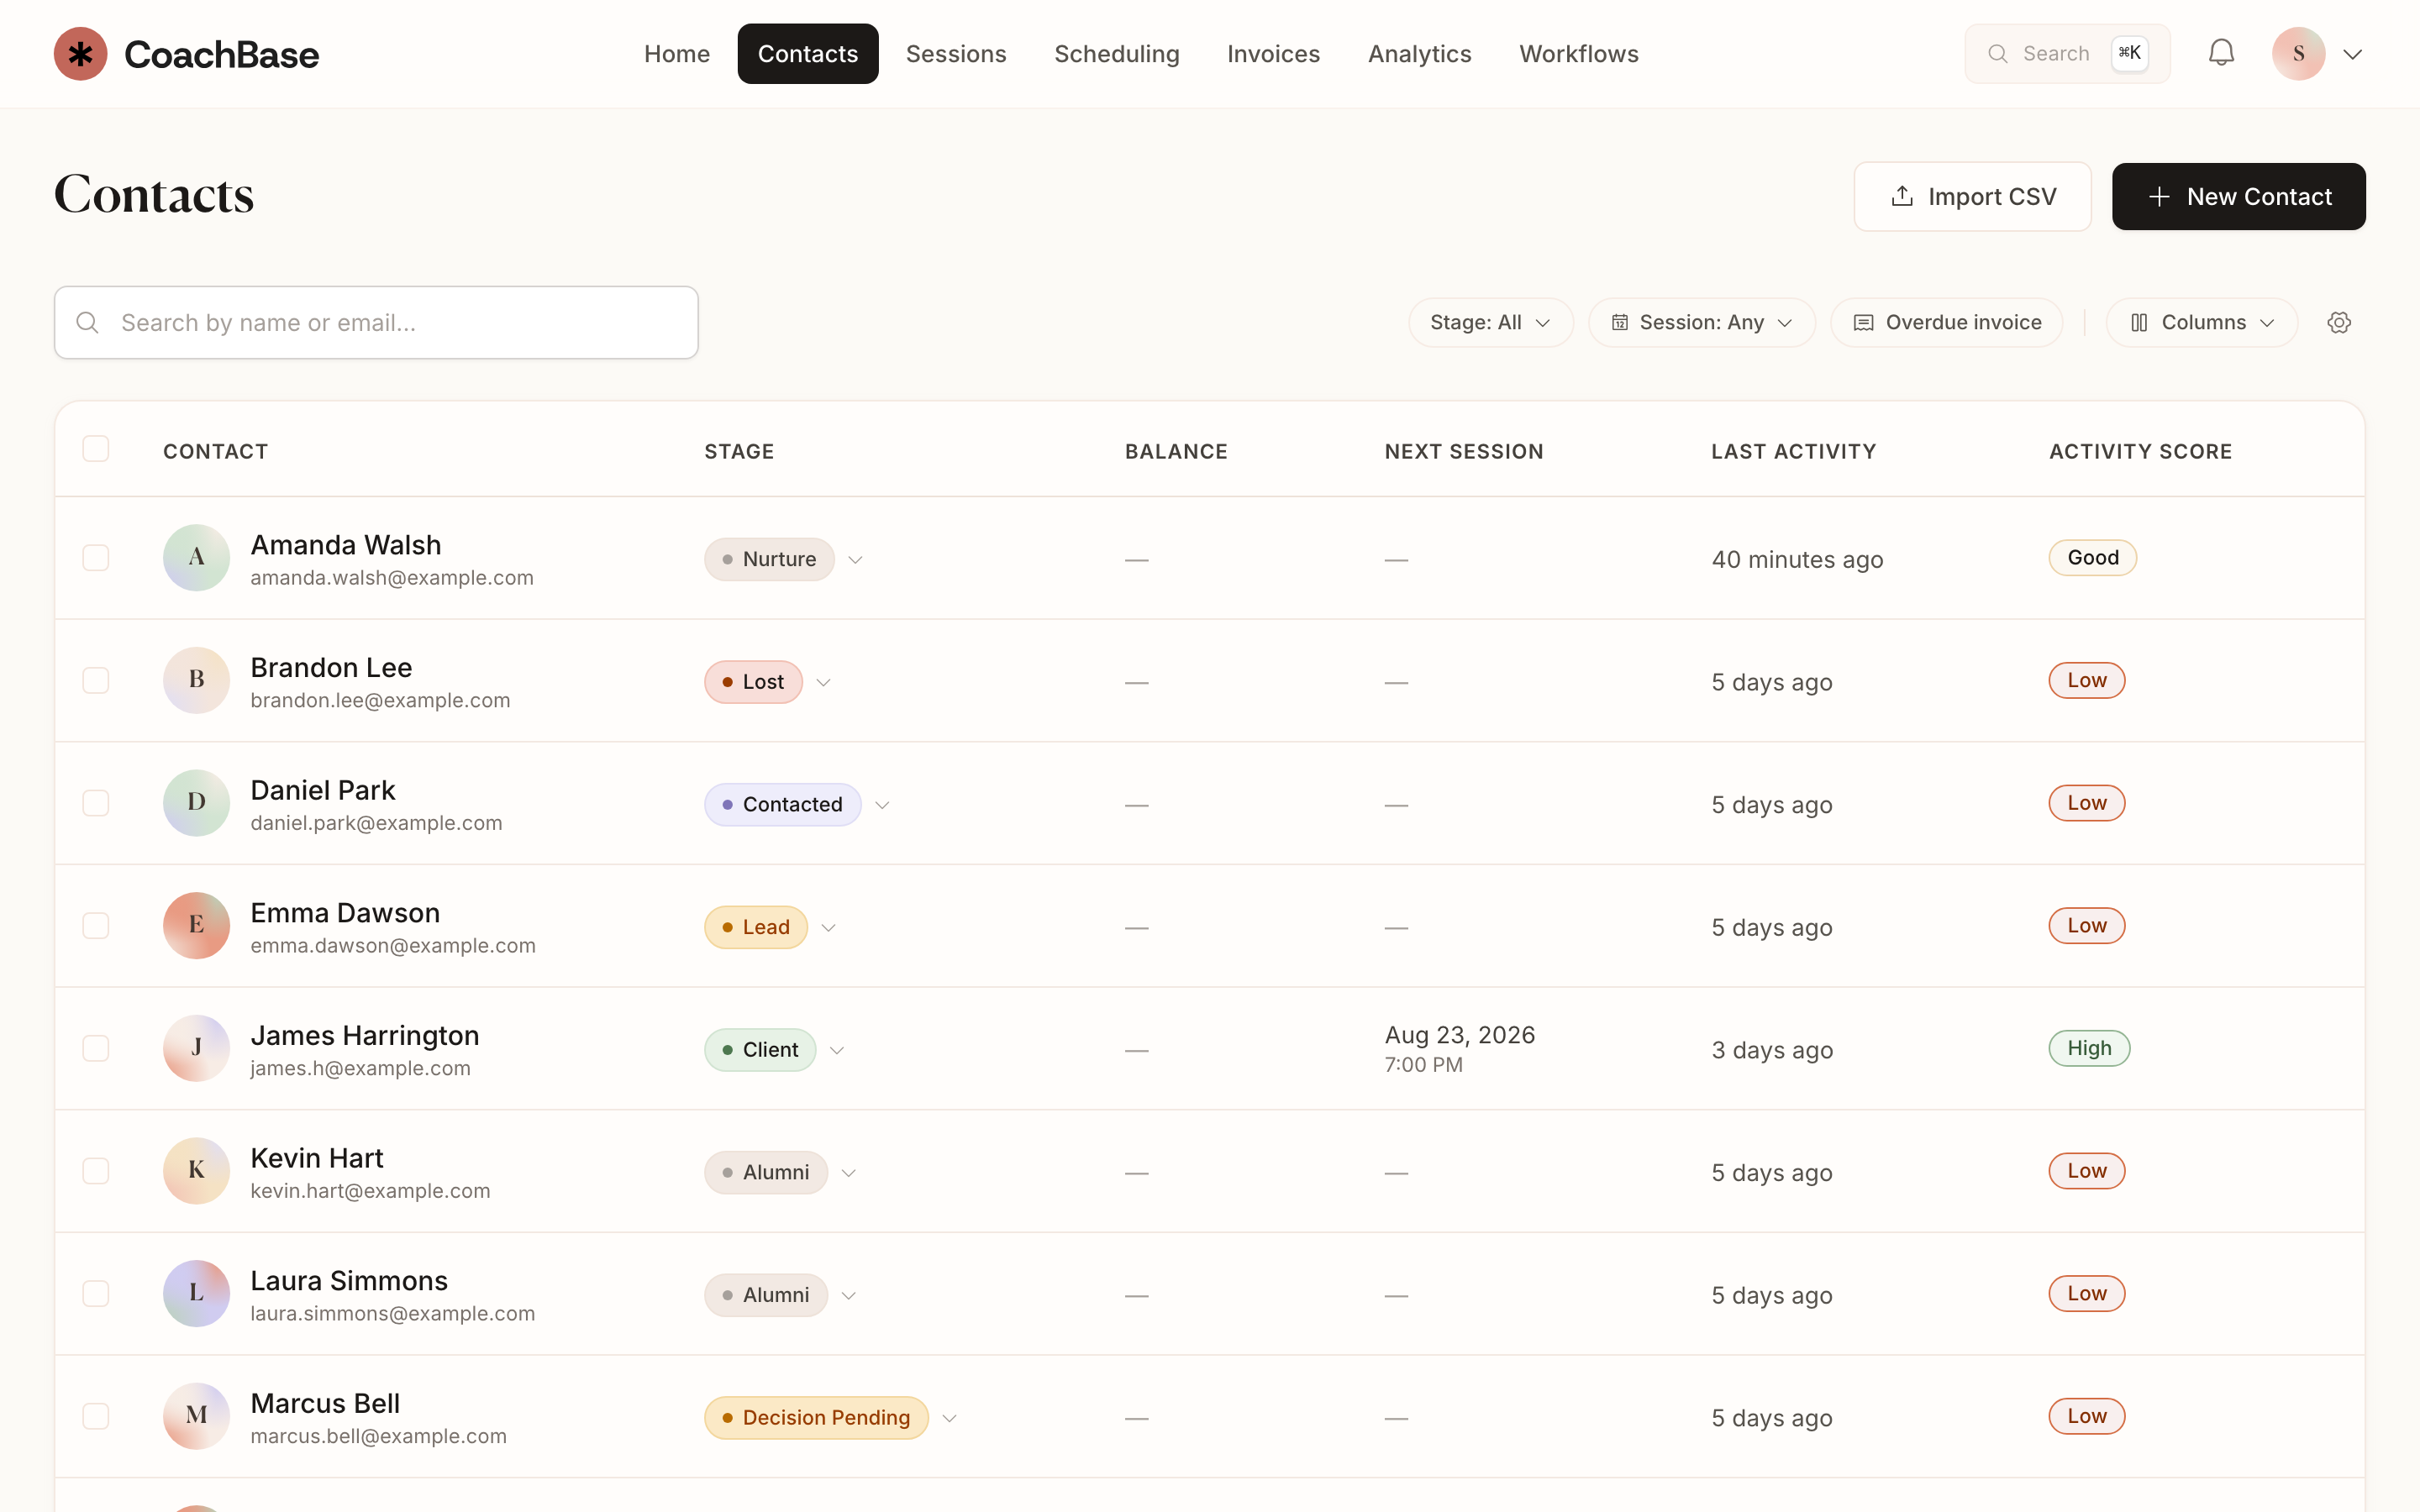Check the box for James Harrington
The height and width of the screenshot is (1512, 2420).
(x=96, y=1048)
